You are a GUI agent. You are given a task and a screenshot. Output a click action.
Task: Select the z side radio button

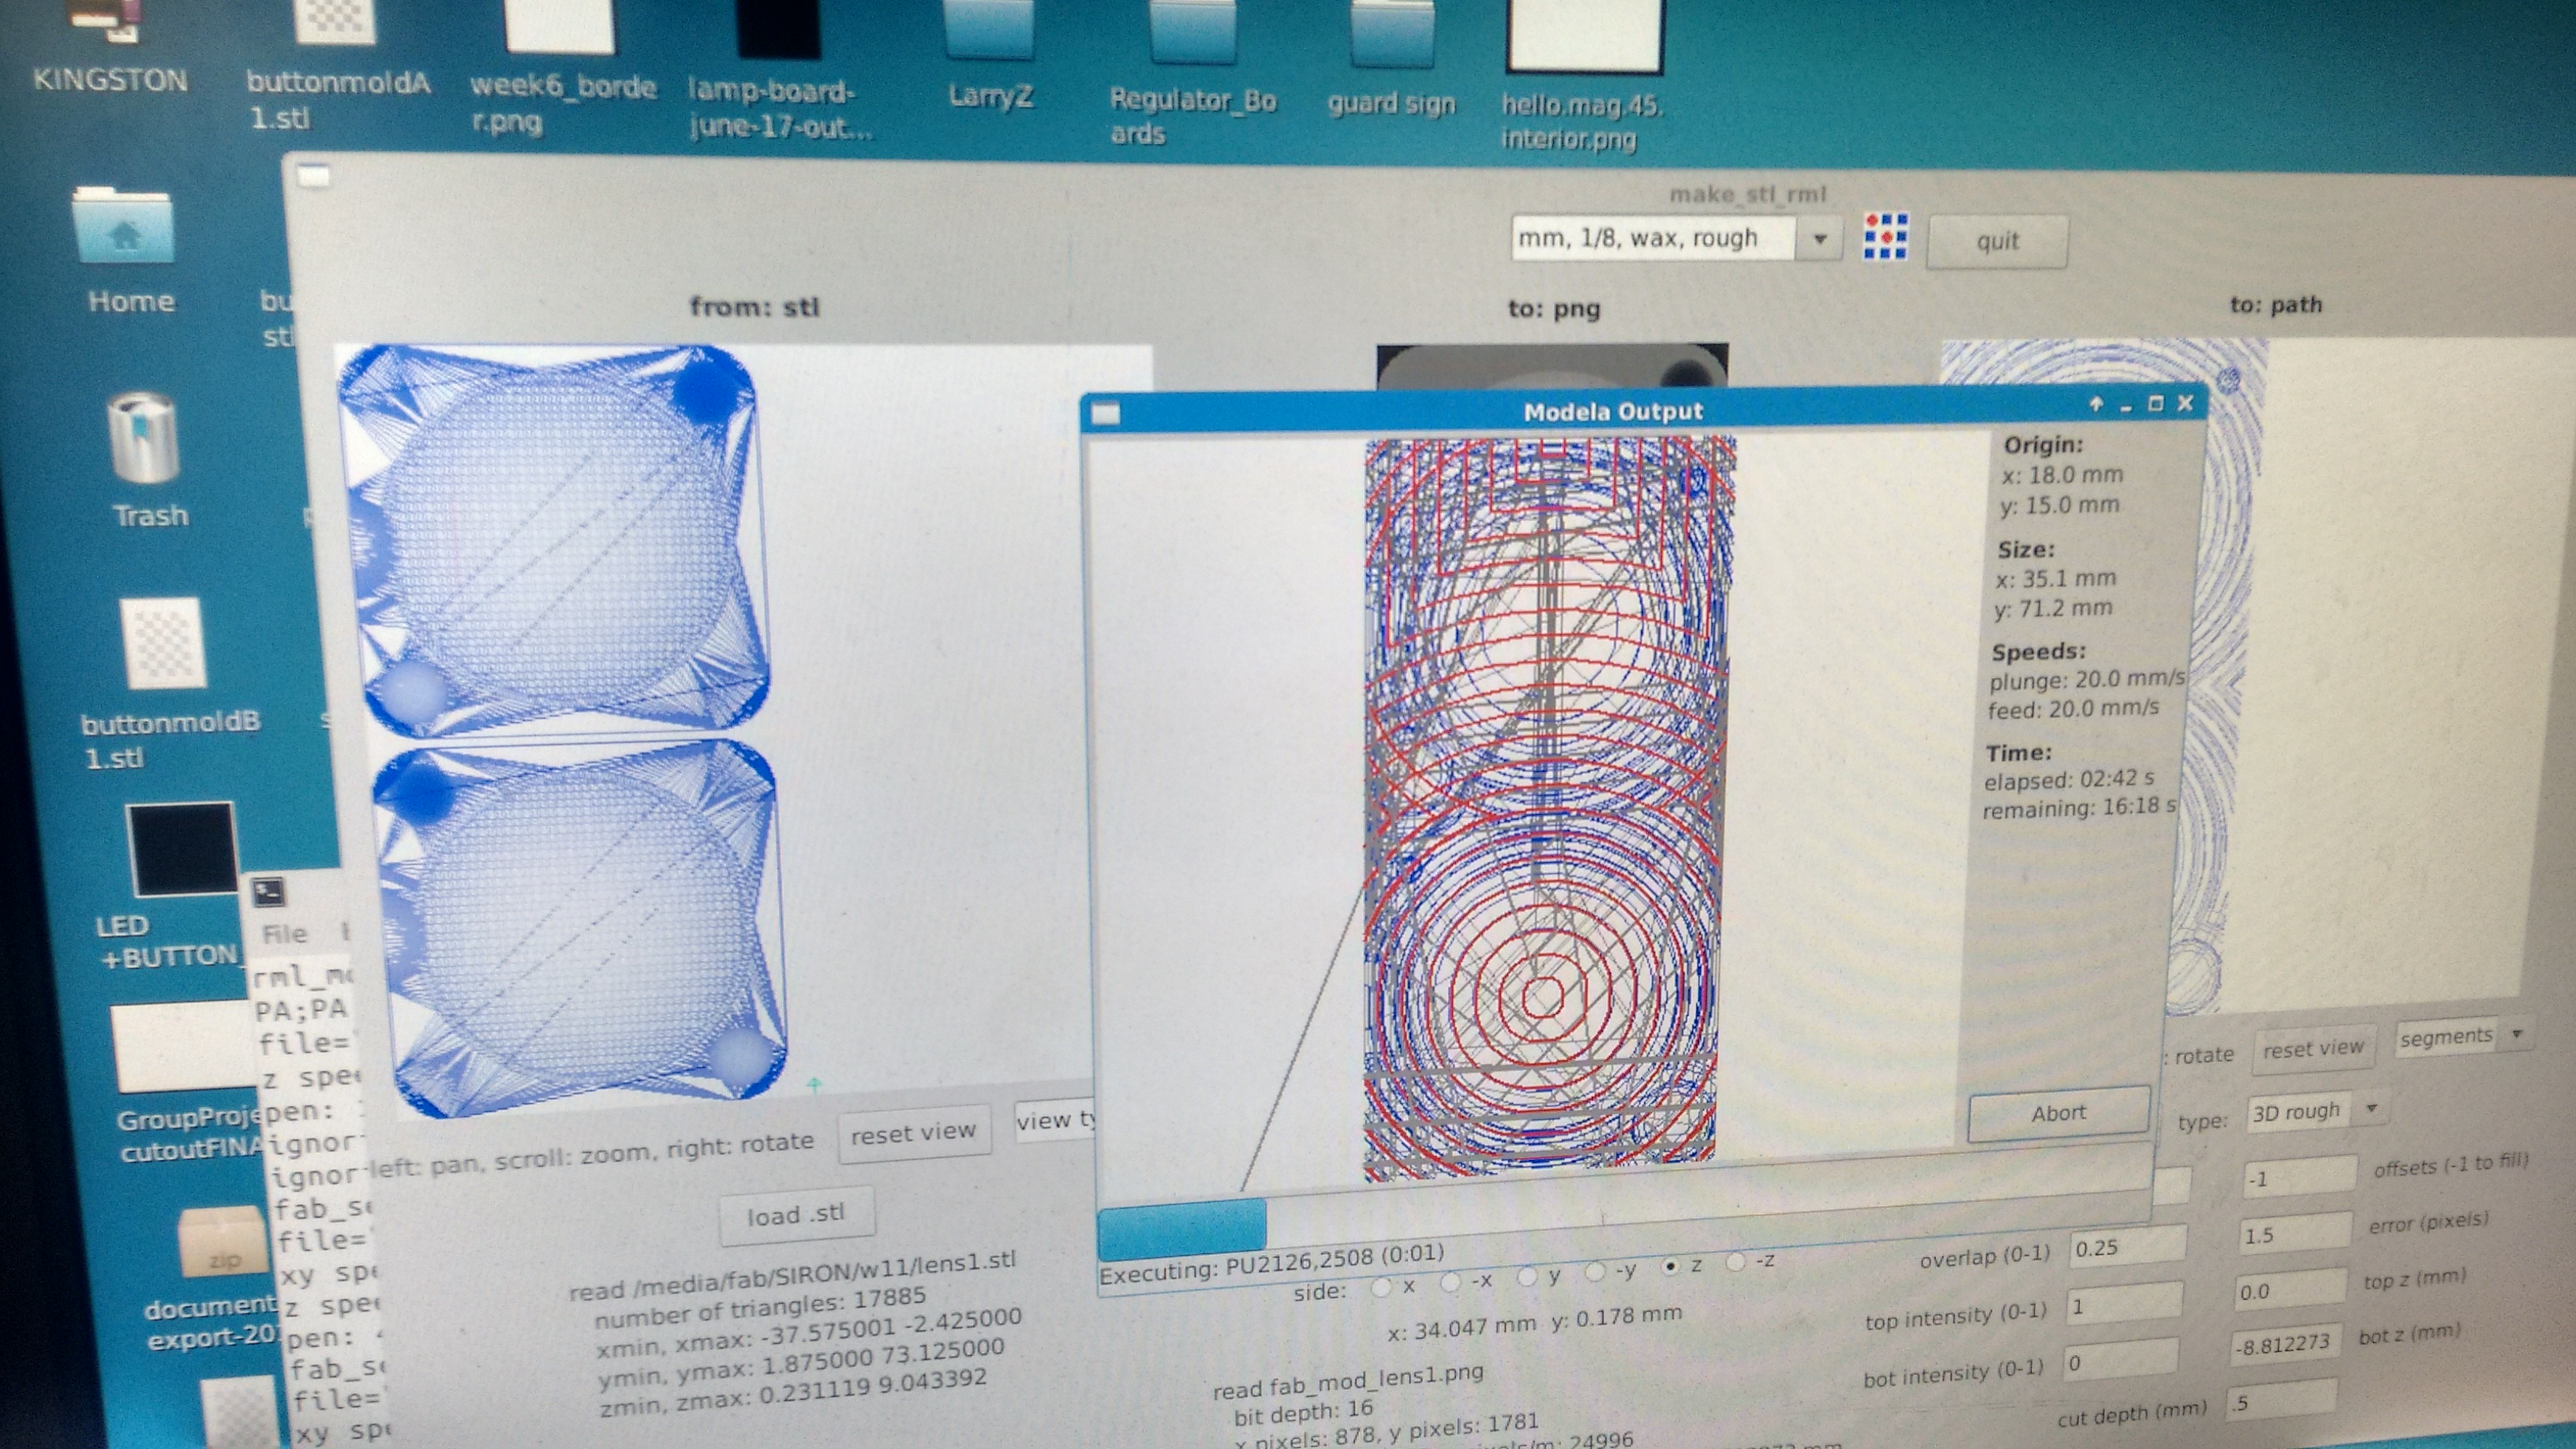(1669, 1266)
